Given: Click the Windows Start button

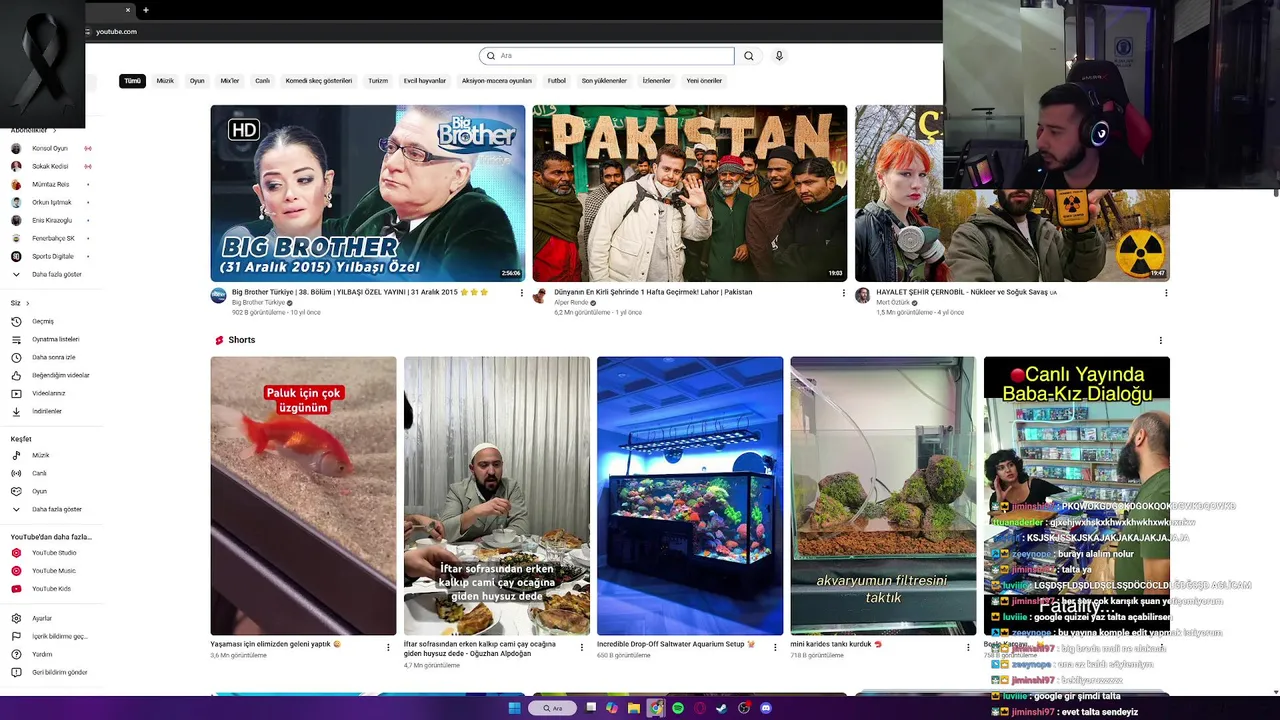Looking at the screenshot, I should (514, 708).
